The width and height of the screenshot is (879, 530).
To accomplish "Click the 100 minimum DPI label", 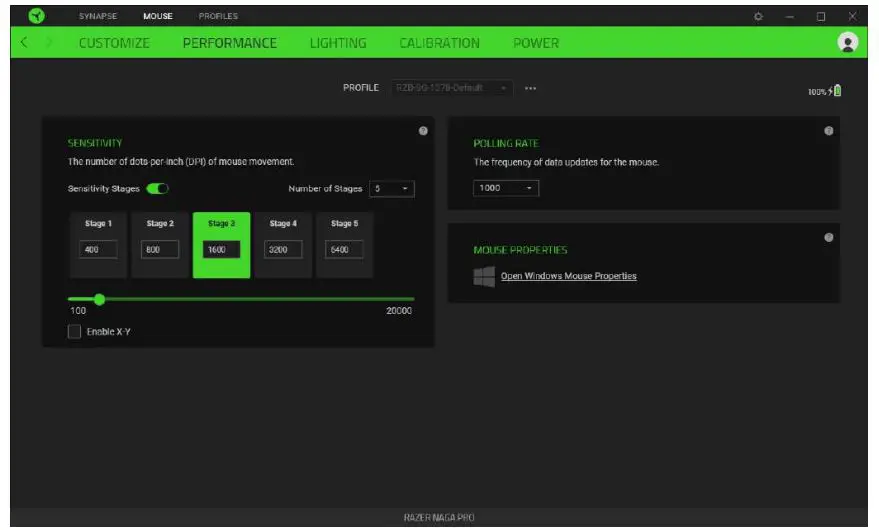I will [78, 311].
